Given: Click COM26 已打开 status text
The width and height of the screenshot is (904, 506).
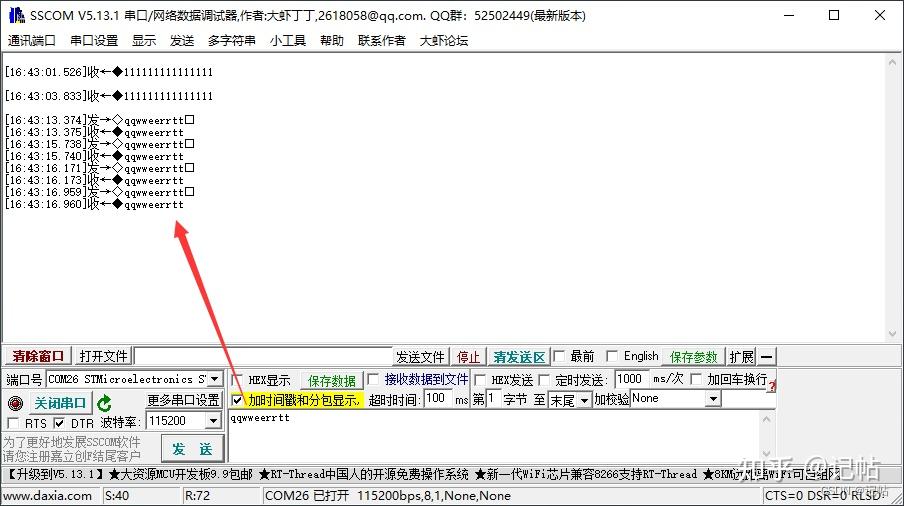Looking at the screenshot, I should [307, 496].
